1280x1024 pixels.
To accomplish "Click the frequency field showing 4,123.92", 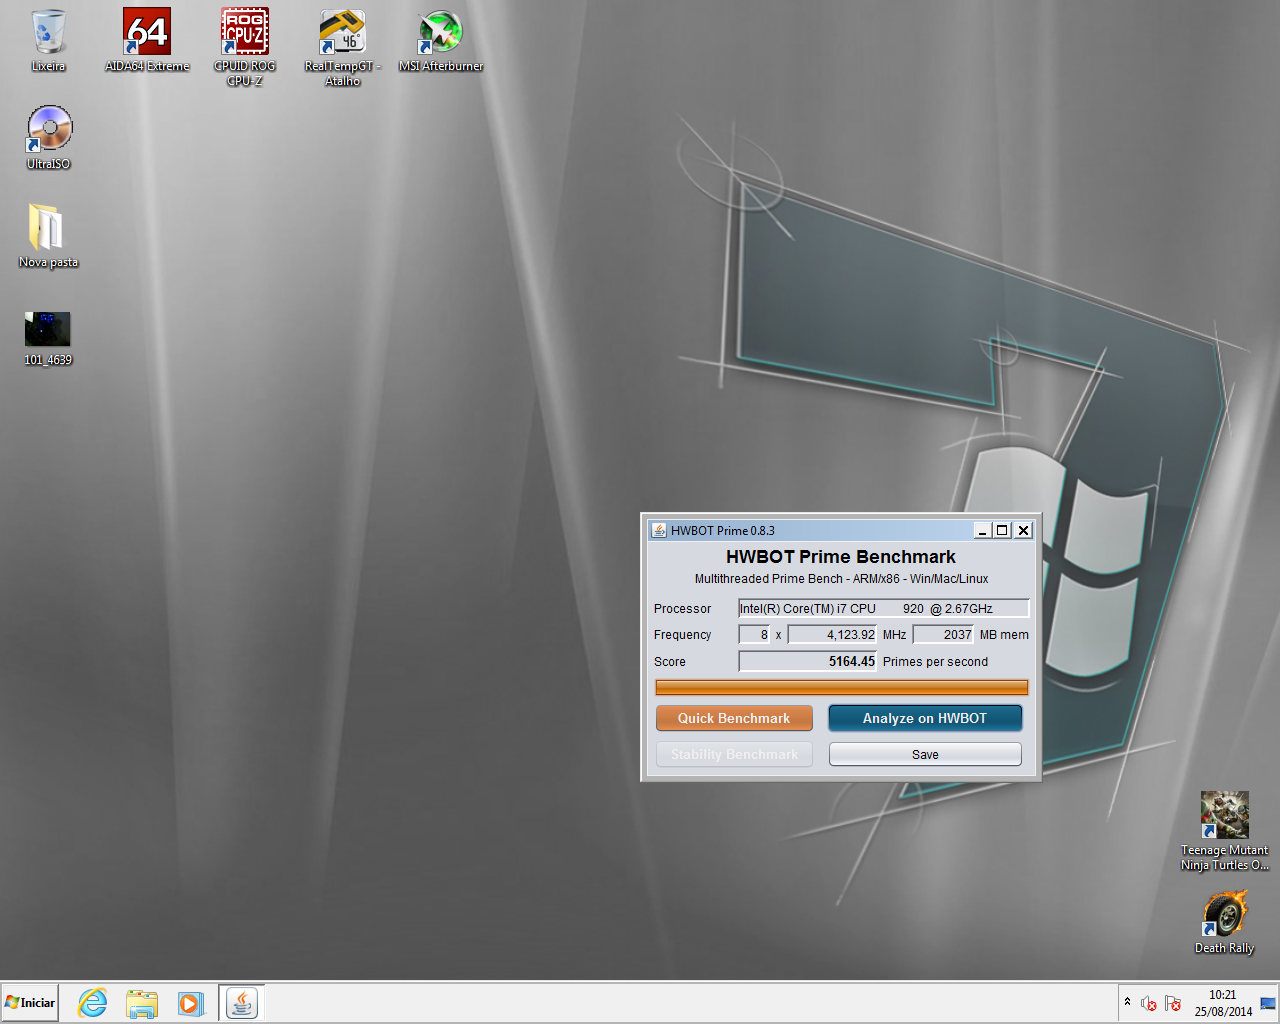I will point(832,634).
